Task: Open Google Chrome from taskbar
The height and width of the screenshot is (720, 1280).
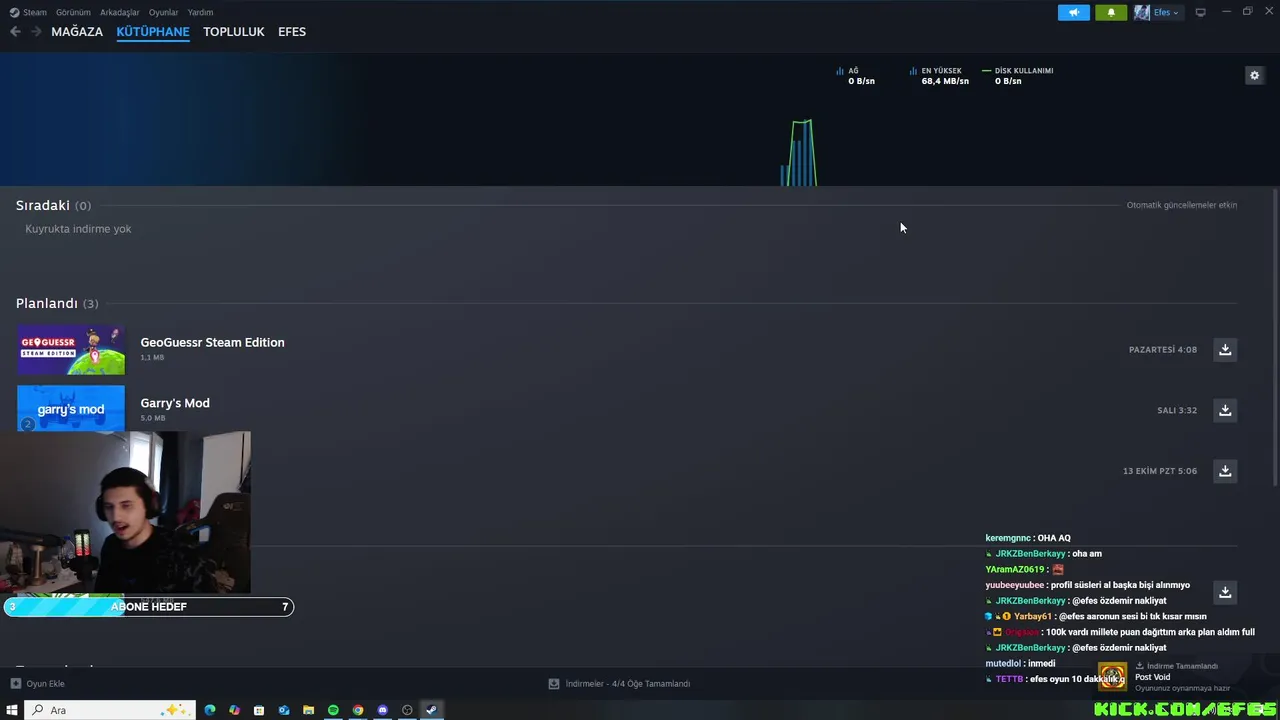Action: pyautogui.click(x=358, y=710)
